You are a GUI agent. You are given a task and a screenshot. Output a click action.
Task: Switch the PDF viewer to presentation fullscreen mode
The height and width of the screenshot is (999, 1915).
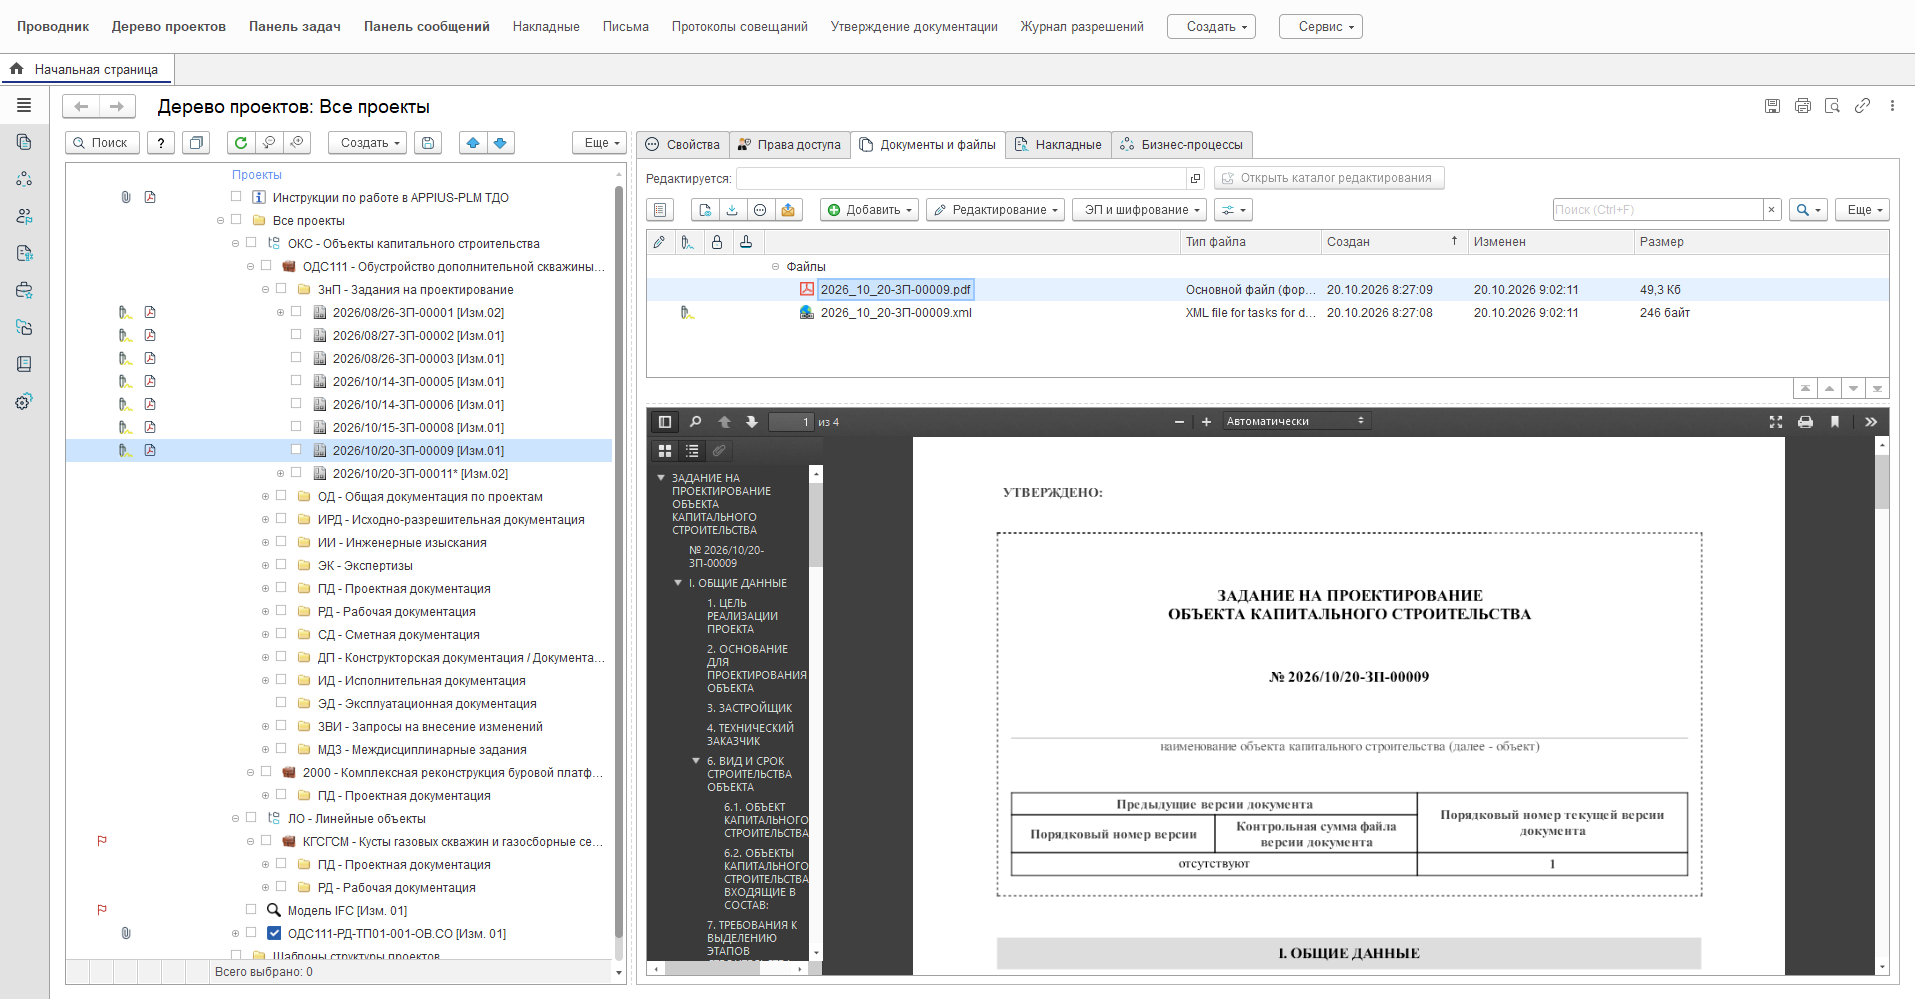click(x=1776, y=422)
